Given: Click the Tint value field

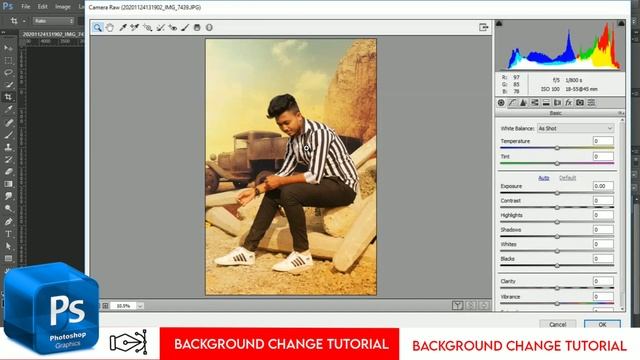Looking at the screenshot, I should [603, 156].
